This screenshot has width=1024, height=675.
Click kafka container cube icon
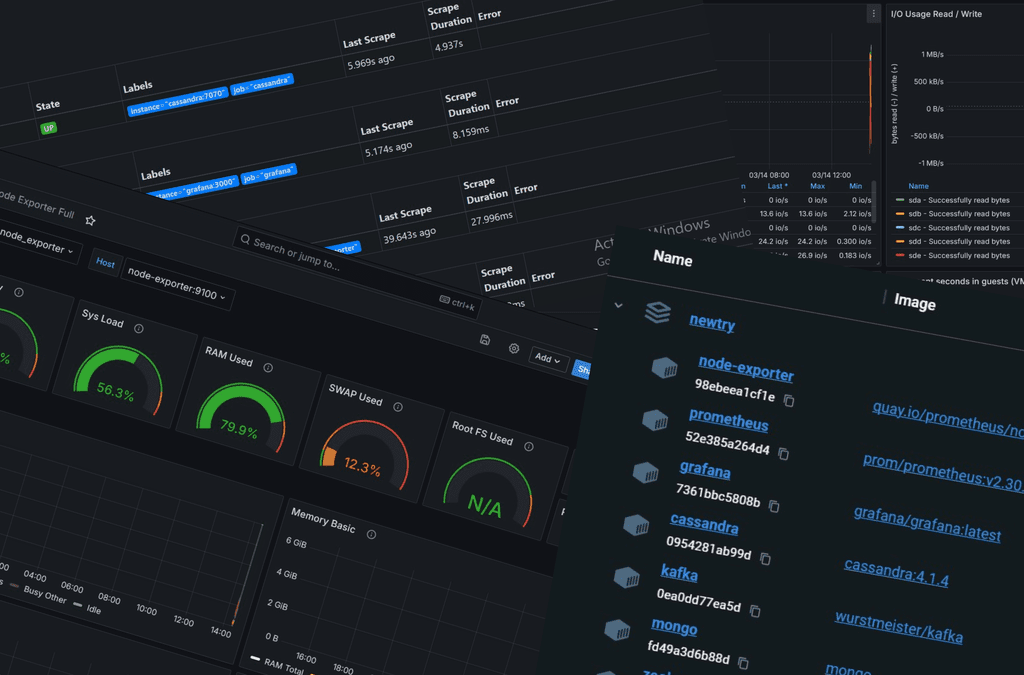(627, 577)
